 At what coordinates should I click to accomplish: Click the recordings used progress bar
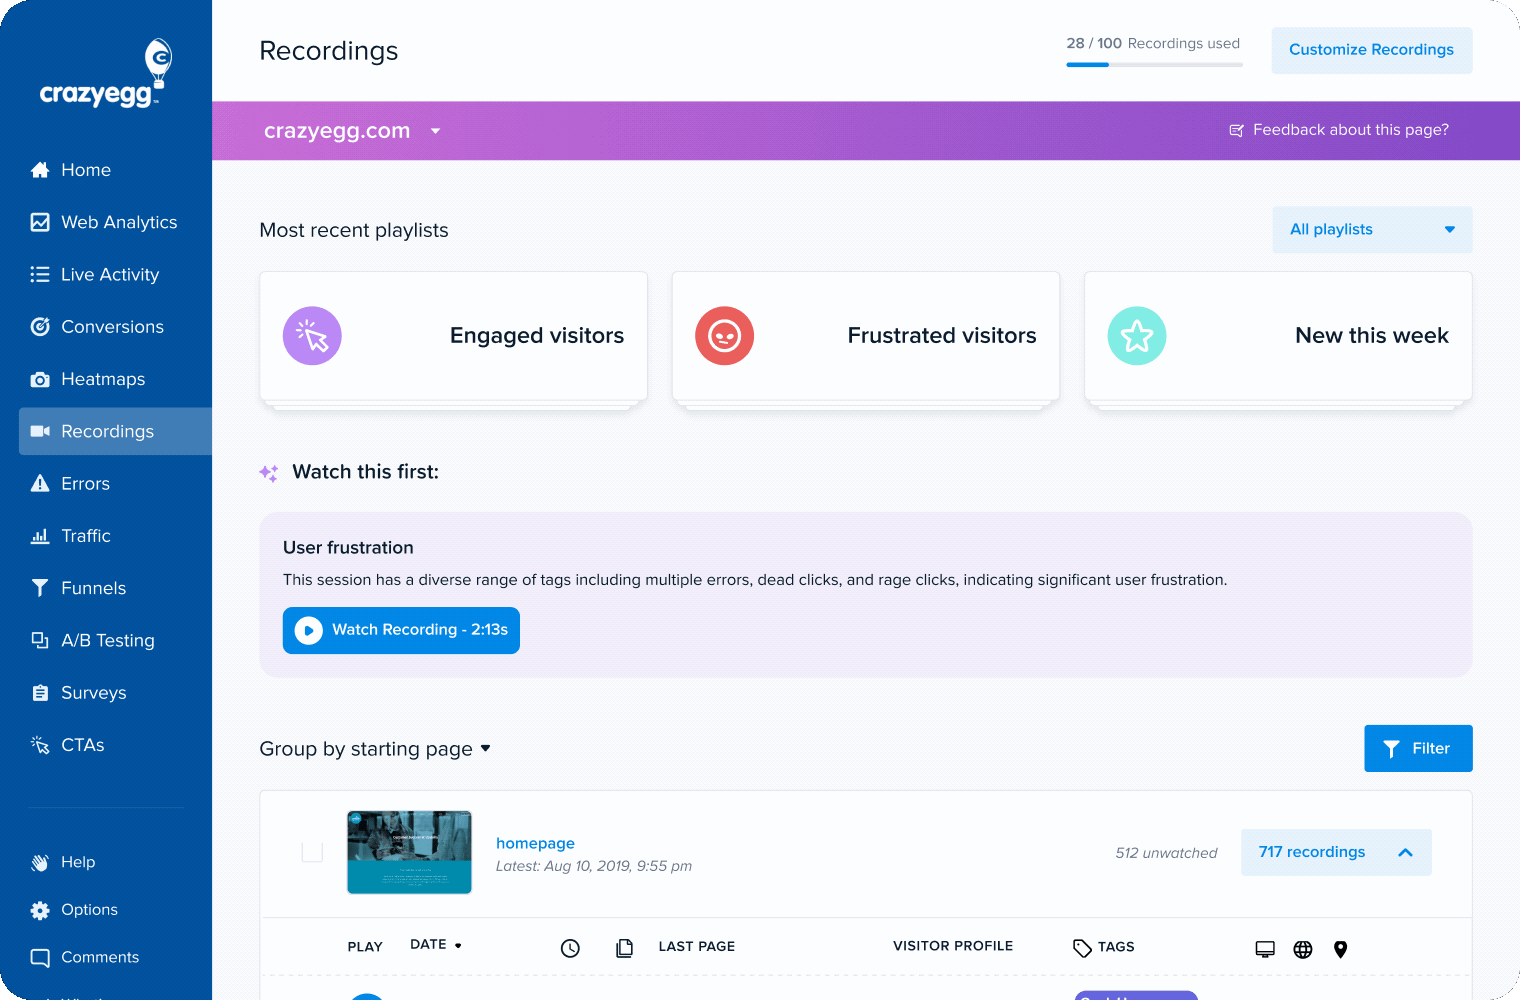coord(1154,65)
